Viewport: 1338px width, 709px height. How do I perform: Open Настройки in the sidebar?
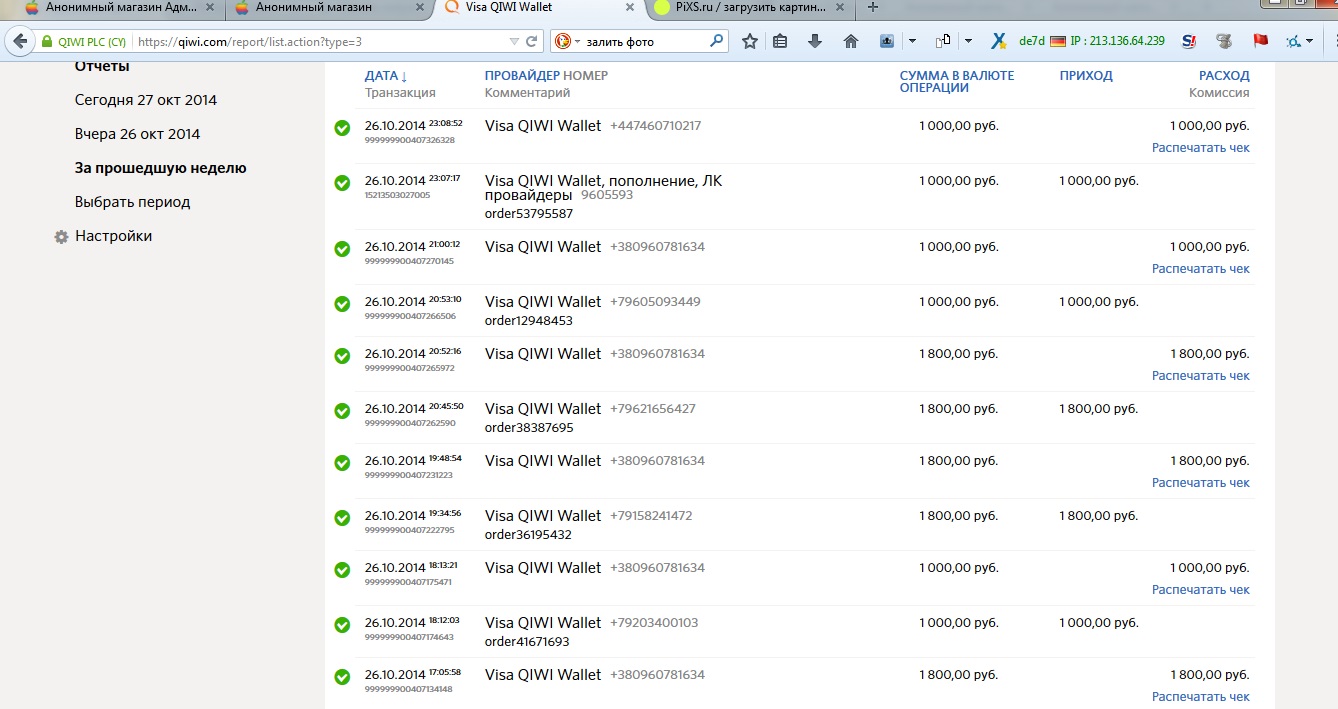pos(114,236)
